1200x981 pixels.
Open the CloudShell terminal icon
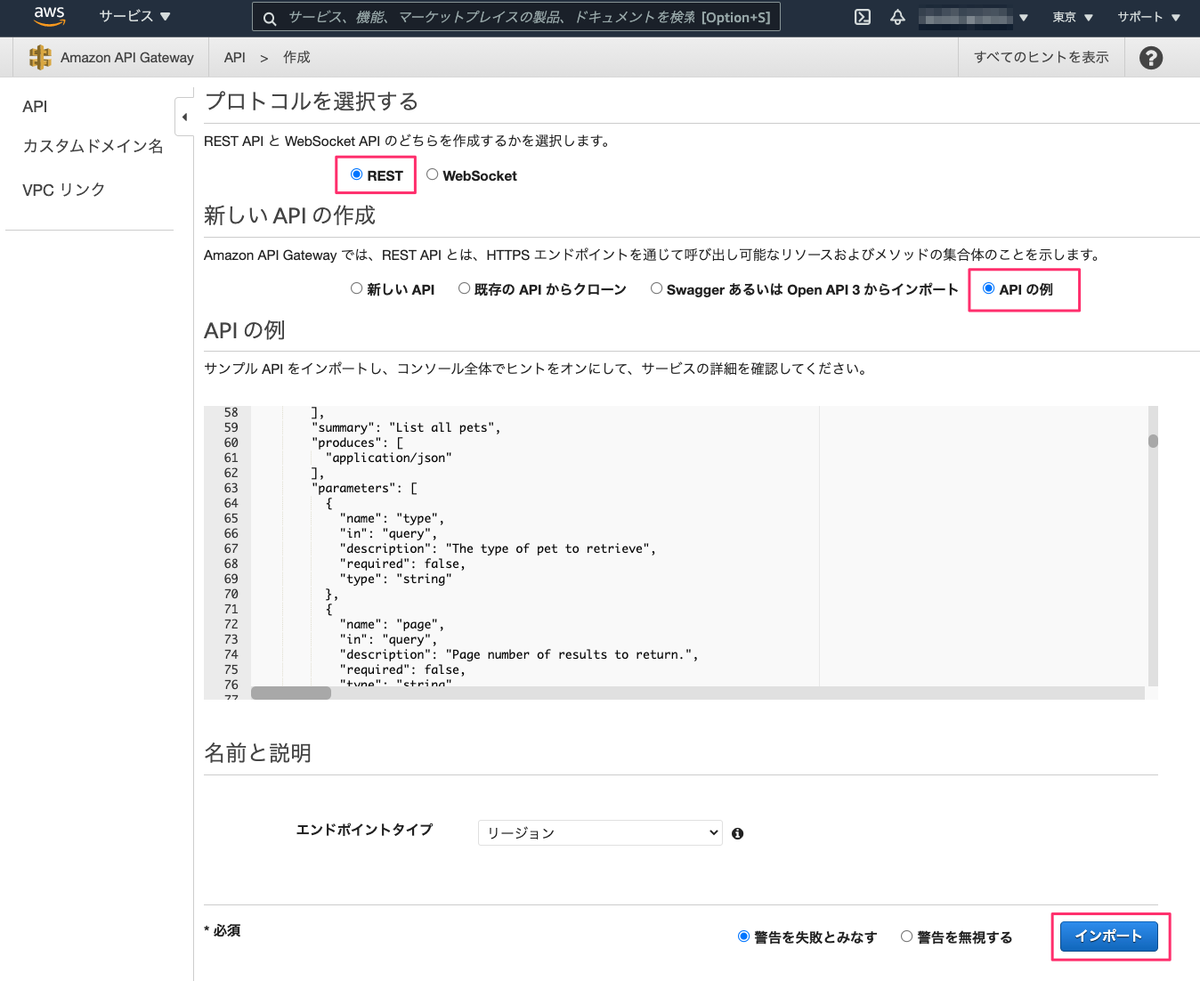pyautogui.click(x=862, y=18)
